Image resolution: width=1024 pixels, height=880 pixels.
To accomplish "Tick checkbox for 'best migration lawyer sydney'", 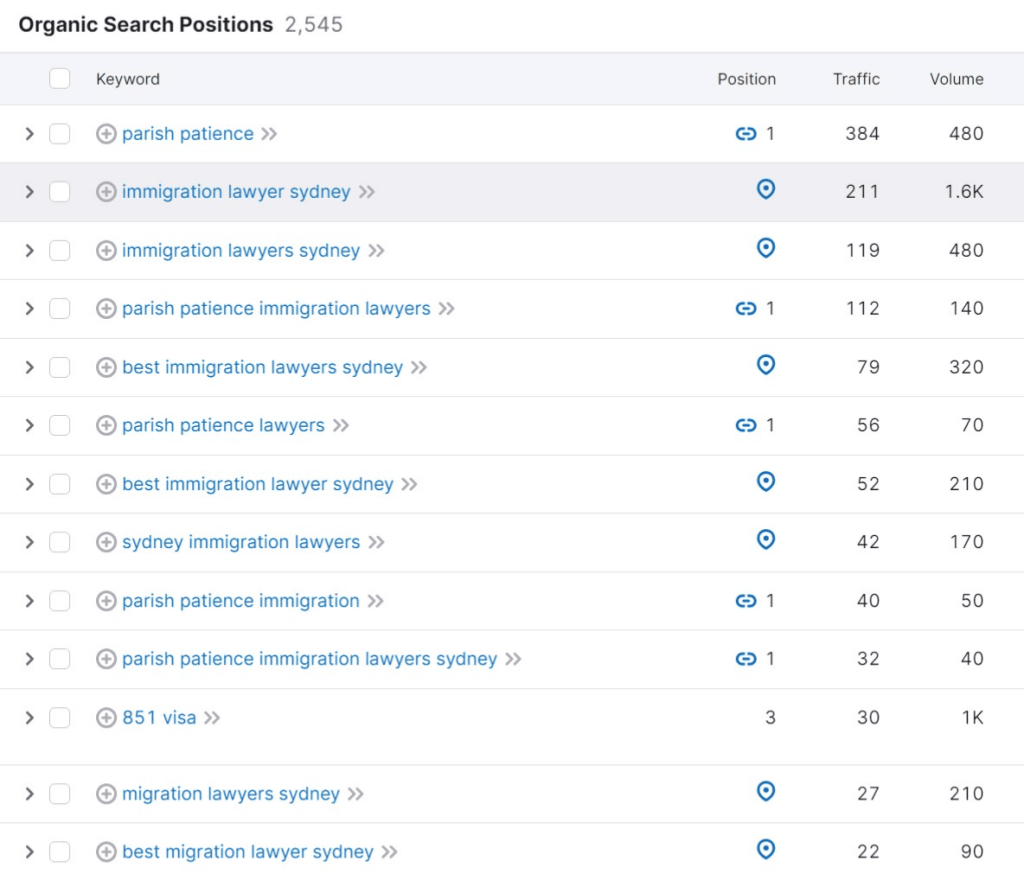I will click(59, 852).
